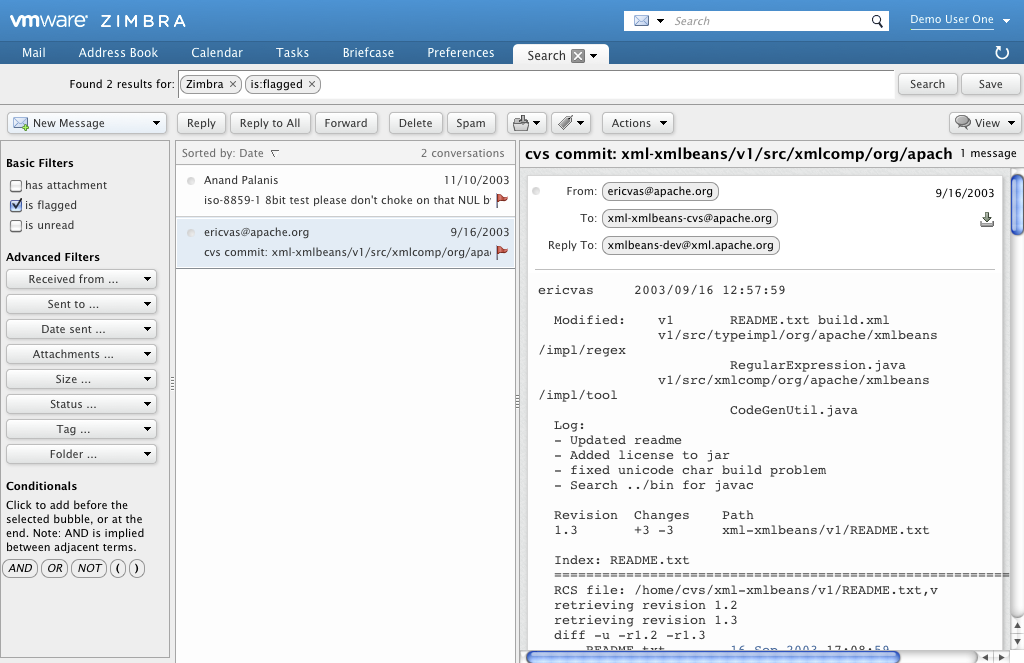Screen dimensions: 1024x663
Task: Expand the Folder filter dropdown
Action: point(82,454)
